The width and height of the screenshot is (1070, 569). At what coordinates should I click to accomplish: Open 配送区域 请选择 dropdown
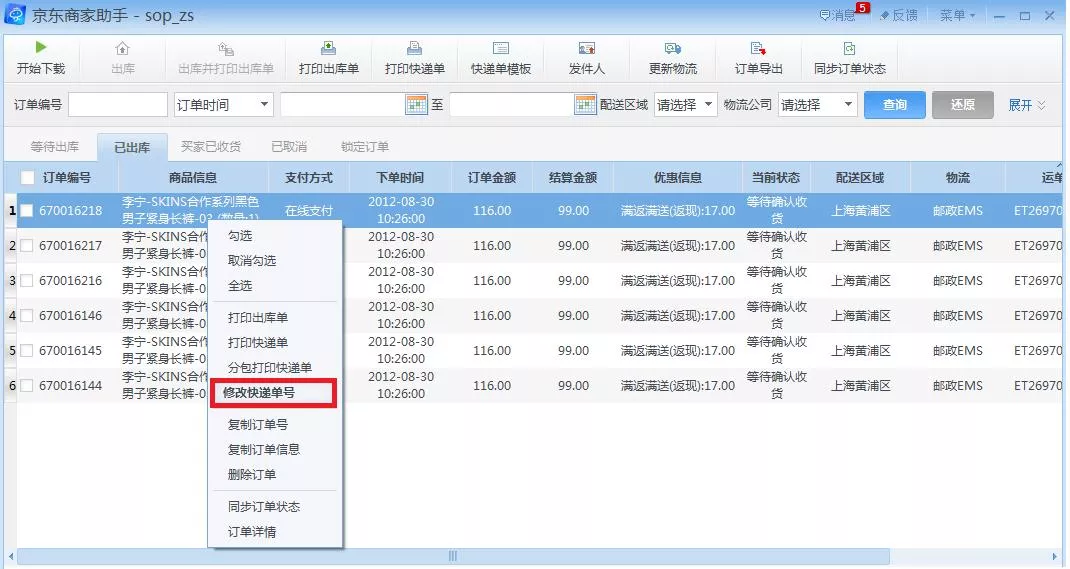(x=685, y=104)
